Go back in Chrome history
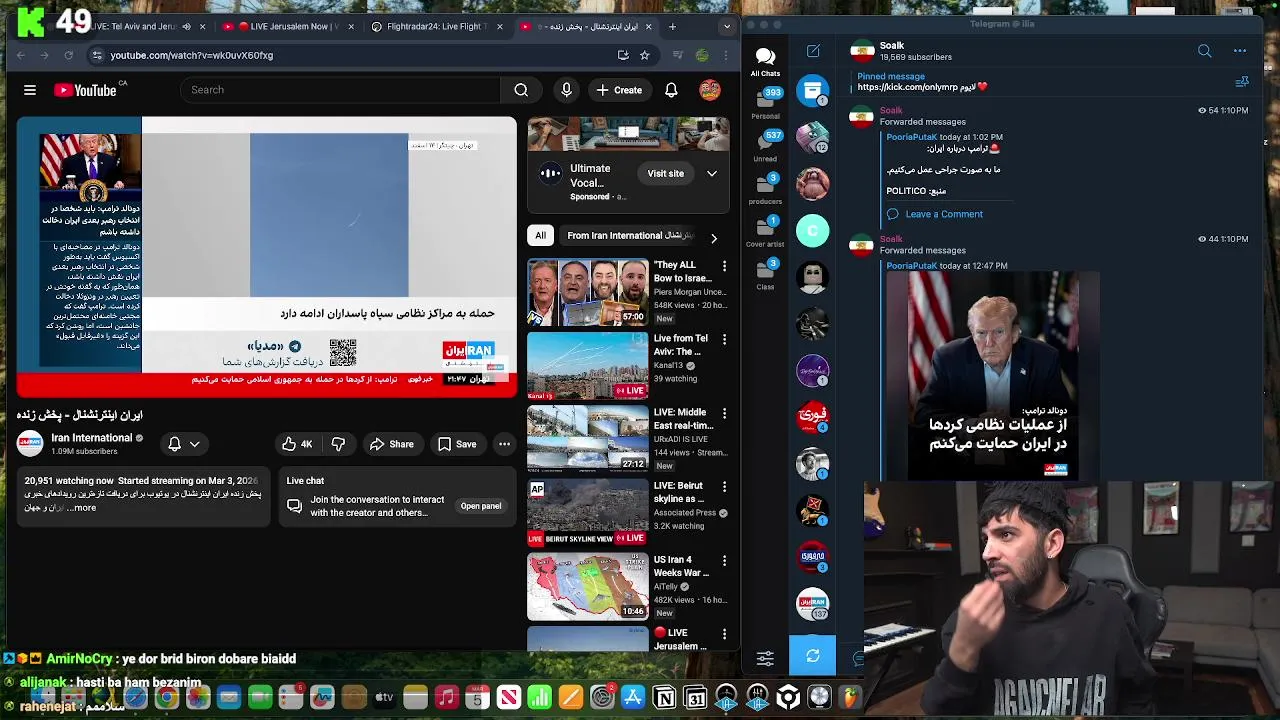Screen dimensions: 1280x720 coord(21,55)
